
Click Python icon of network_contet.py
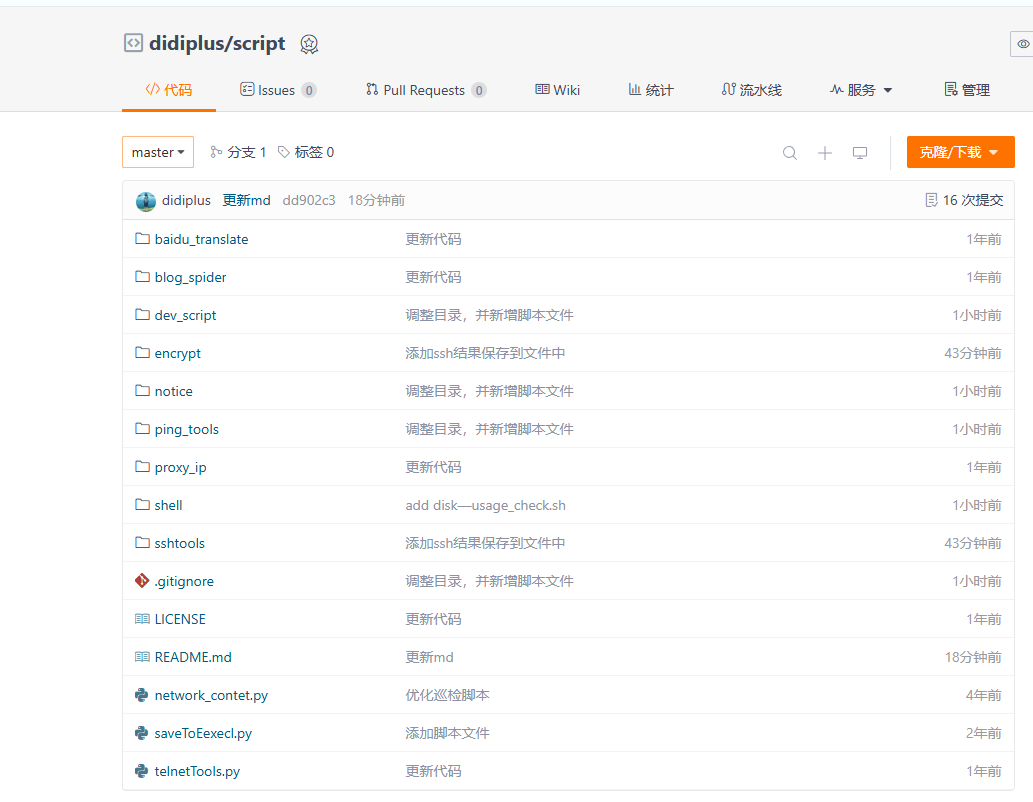point(142,695)
